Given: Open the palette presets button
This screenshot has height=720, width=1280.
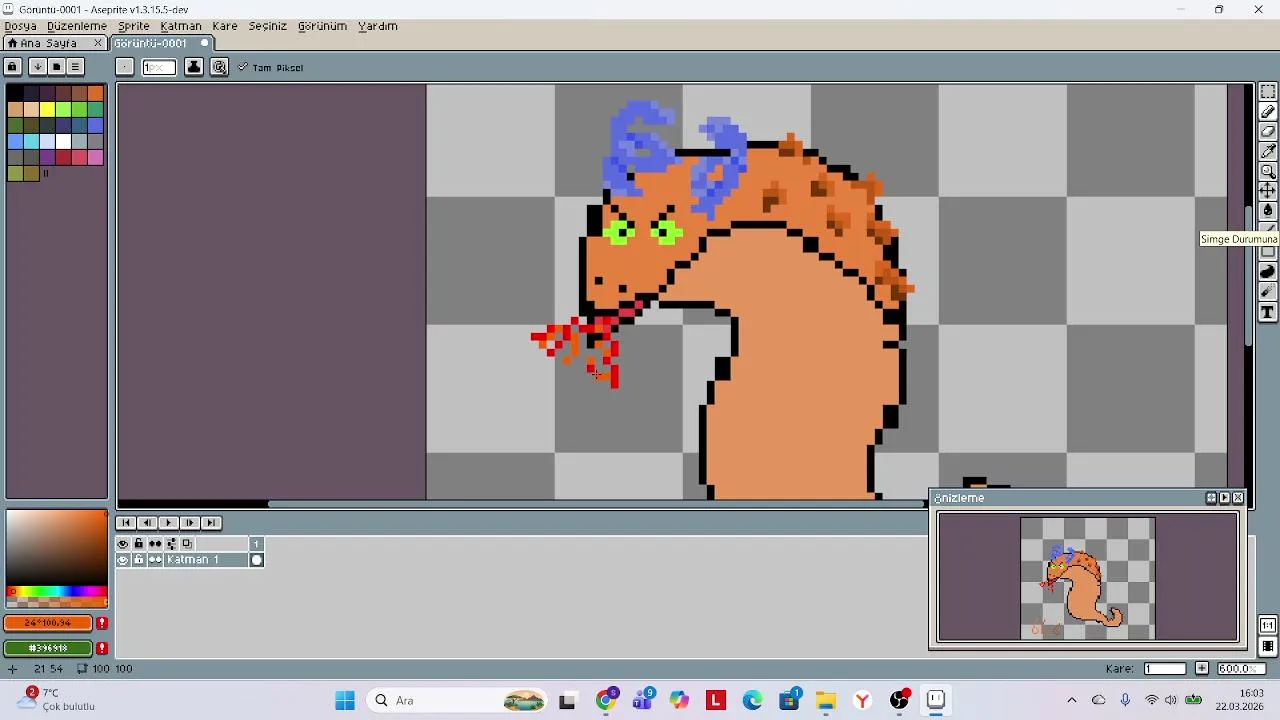Looking at the screenshot, I should click(56, 67).
